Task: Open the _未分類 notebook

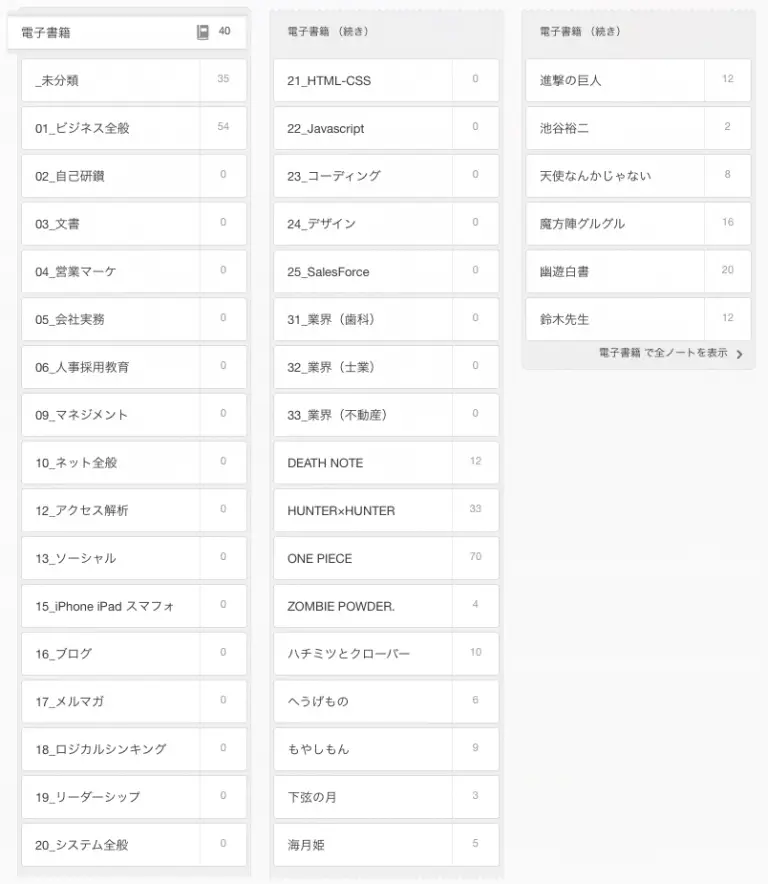Action: coord(110,80)
